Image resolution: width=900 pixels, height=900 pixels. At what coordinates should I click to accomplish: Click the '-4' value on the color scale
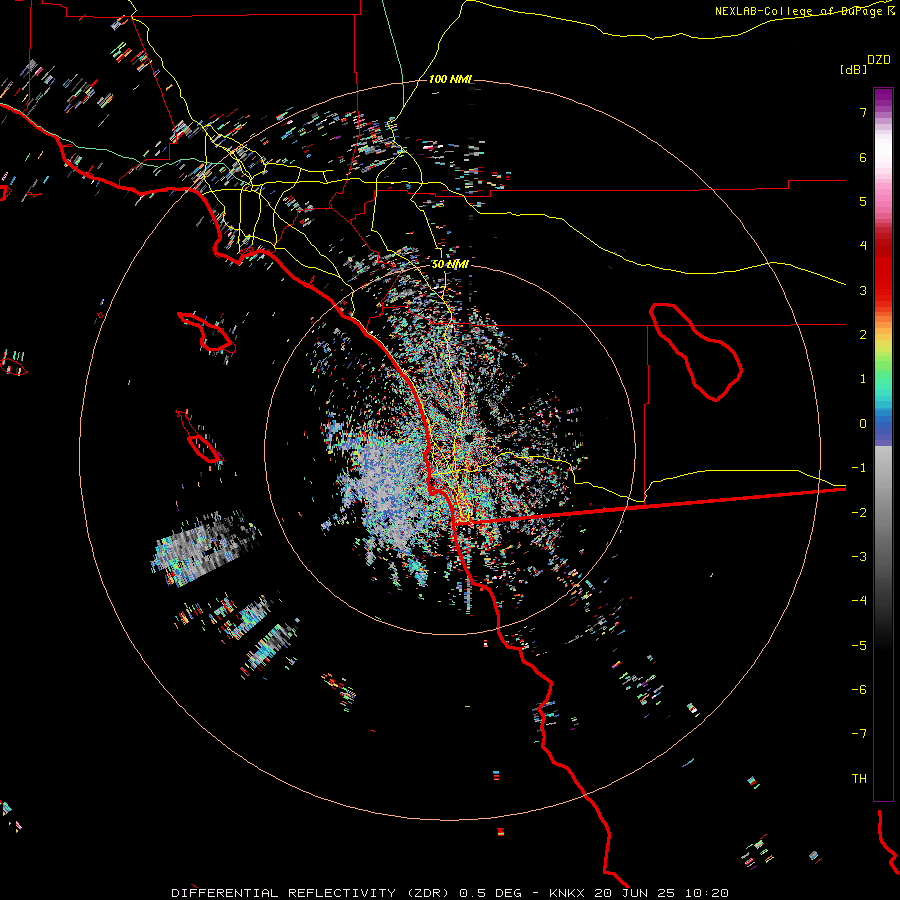859,600
